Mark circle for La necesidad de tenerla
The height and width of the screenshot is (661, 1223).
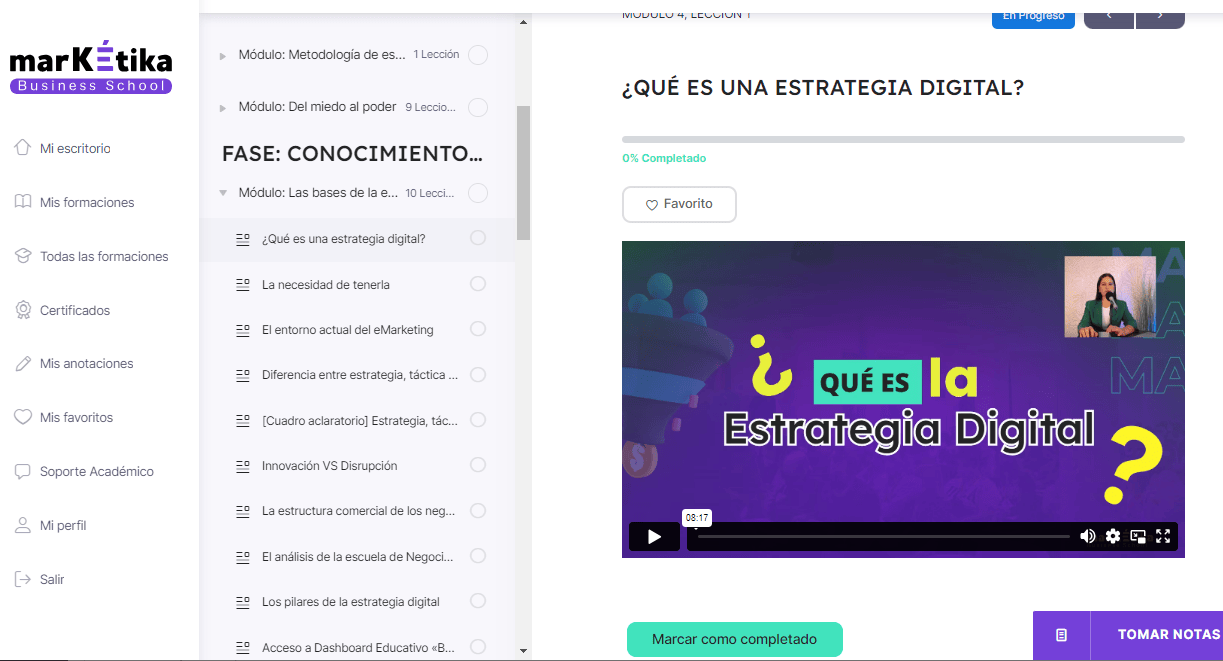tap(478, 284)
